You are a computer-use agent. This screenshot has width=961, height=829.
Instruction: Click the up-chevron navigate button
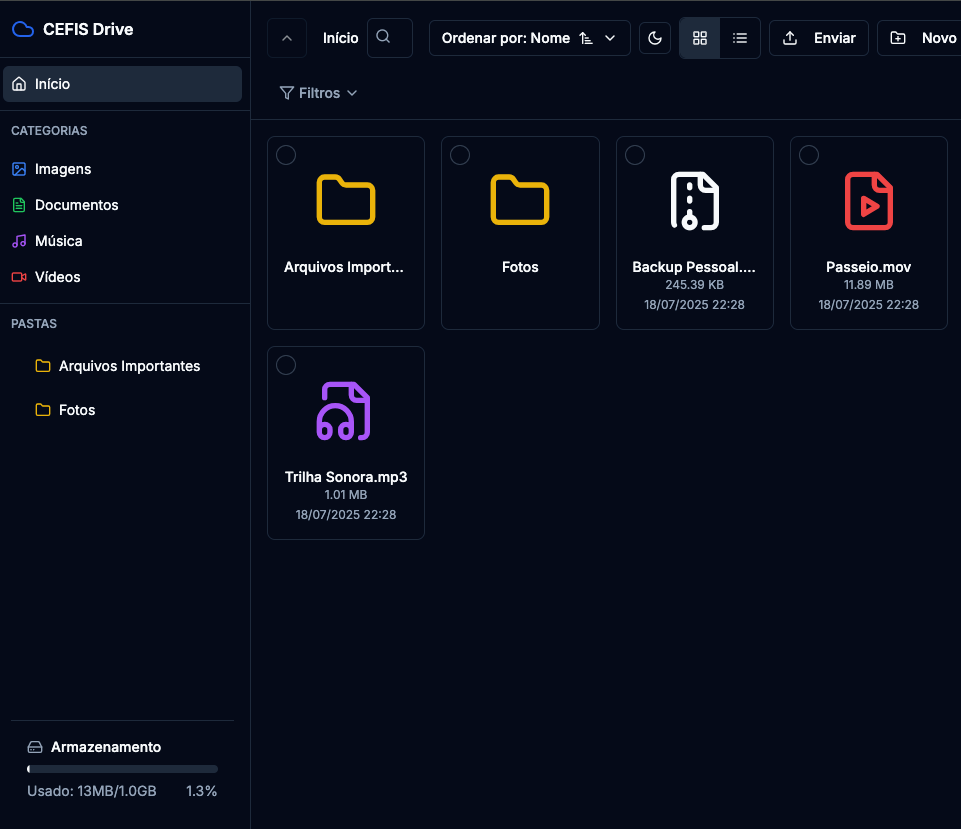click(x=287, y=38)
